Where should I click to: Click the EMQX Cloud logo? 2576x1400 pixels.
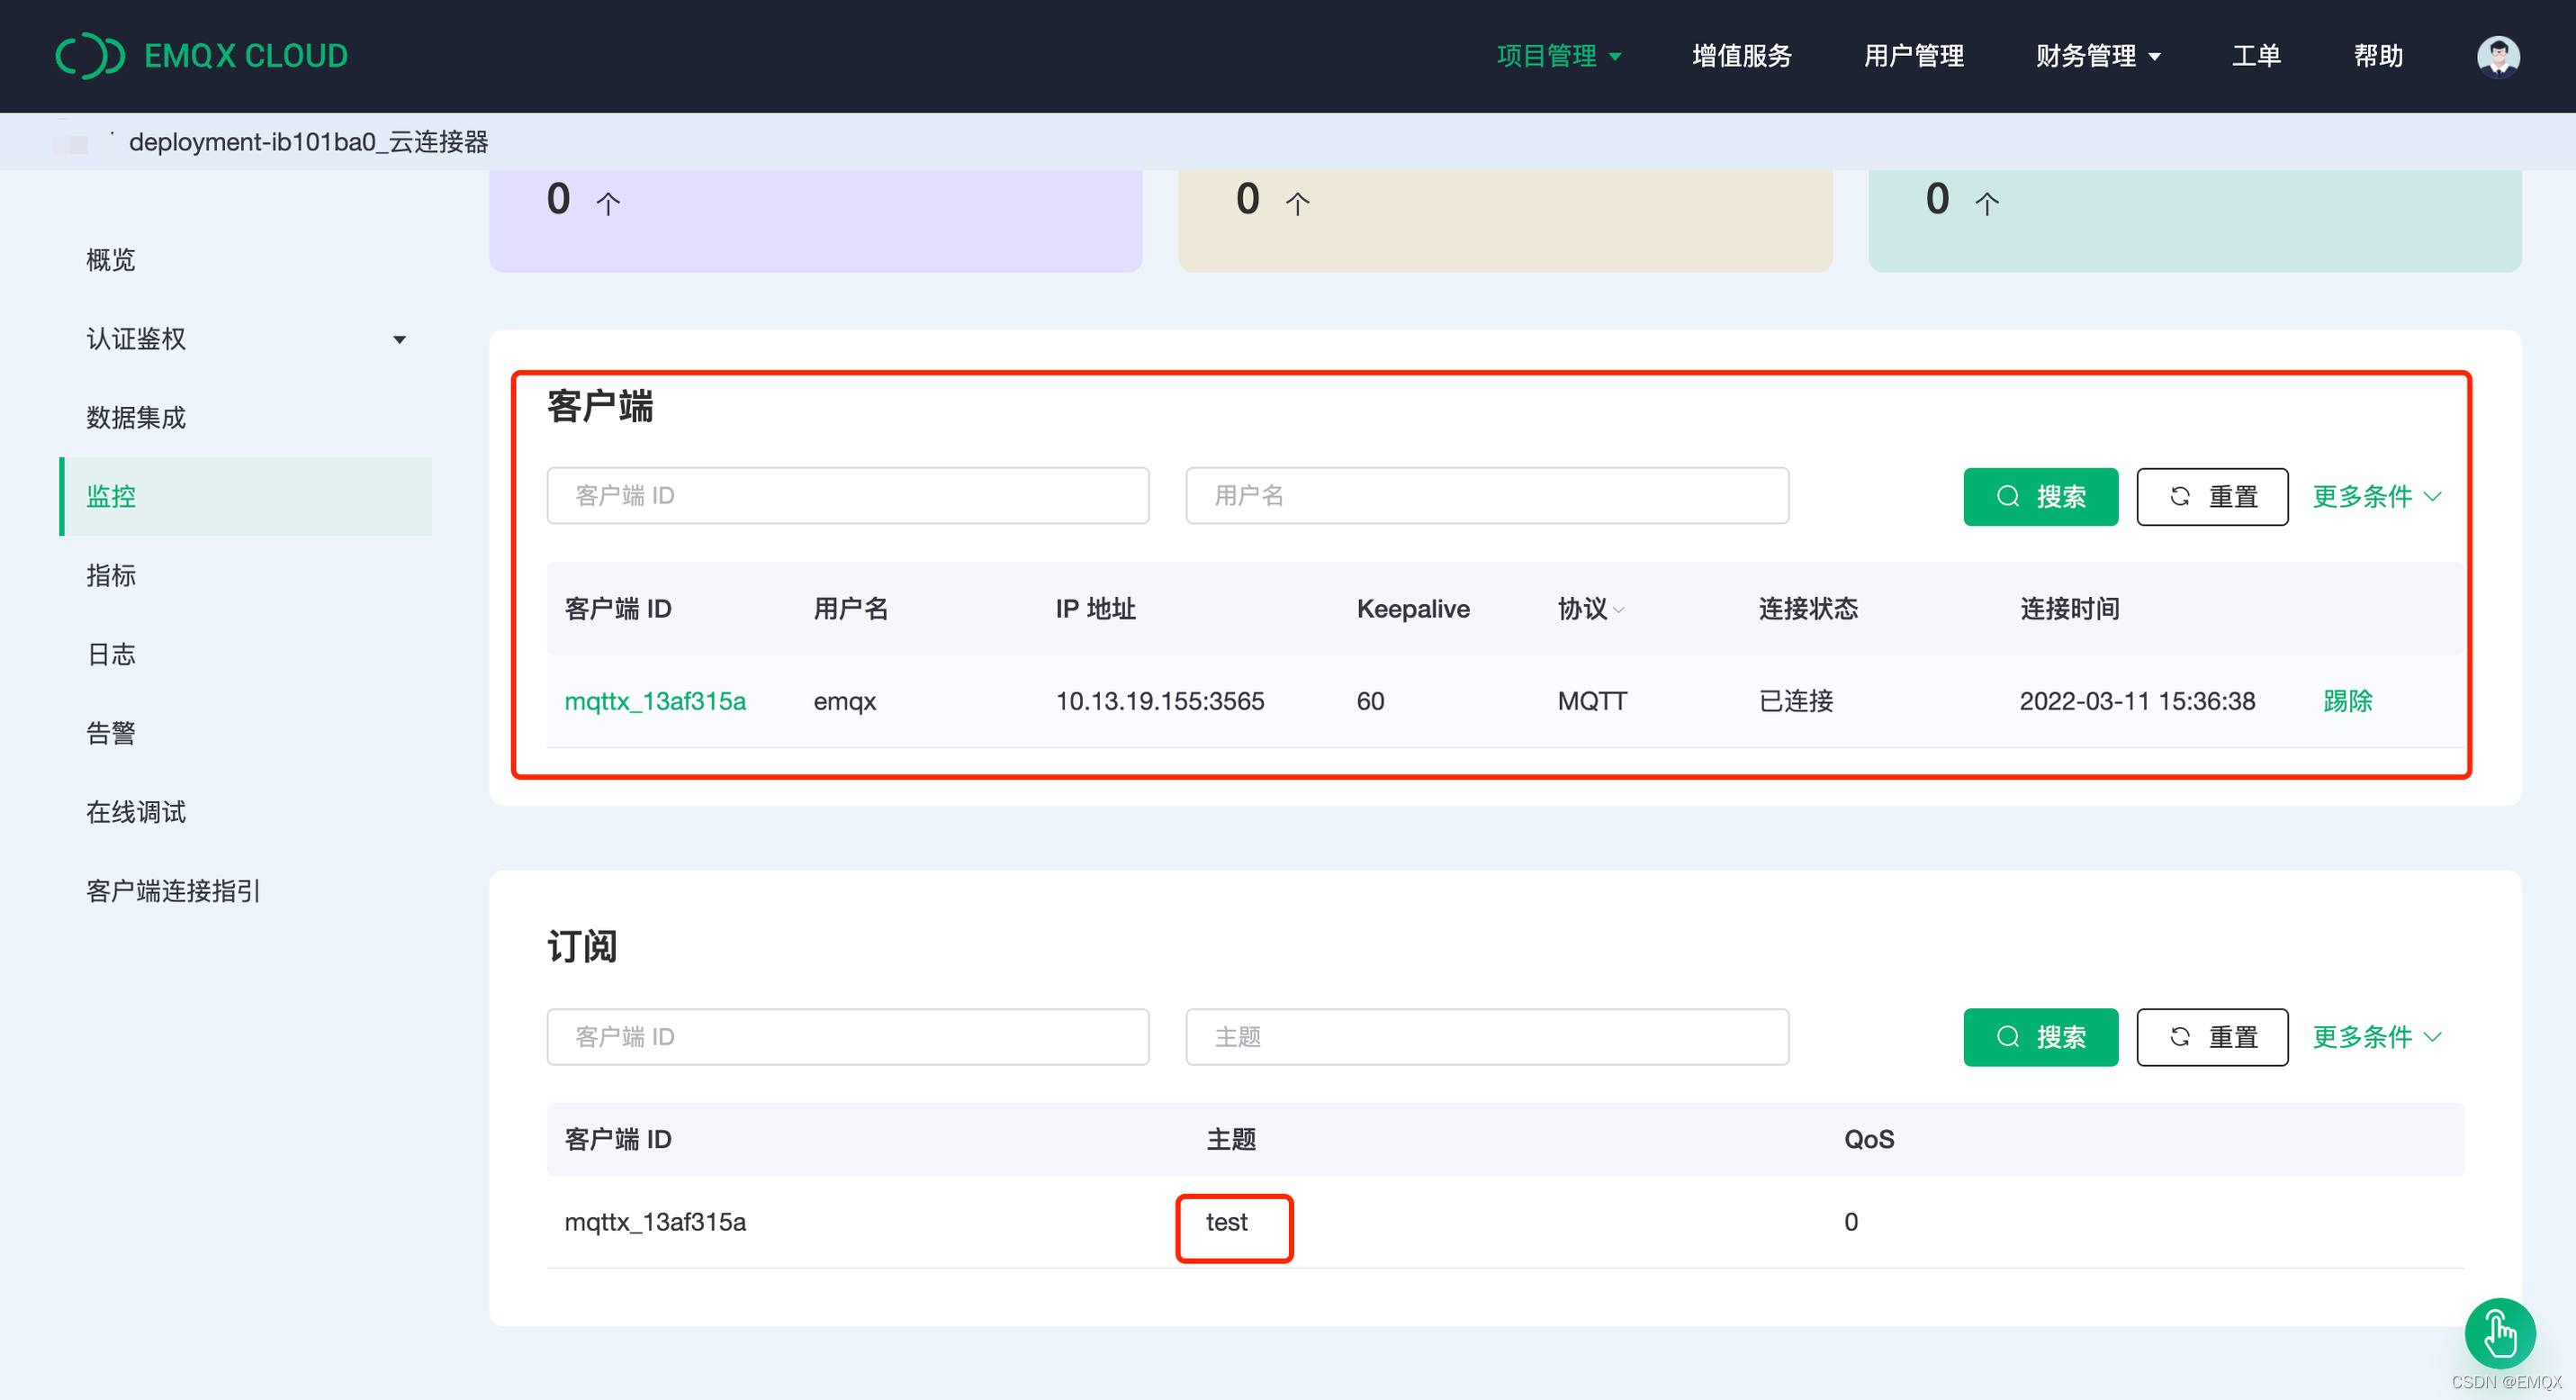click(200, 56)
